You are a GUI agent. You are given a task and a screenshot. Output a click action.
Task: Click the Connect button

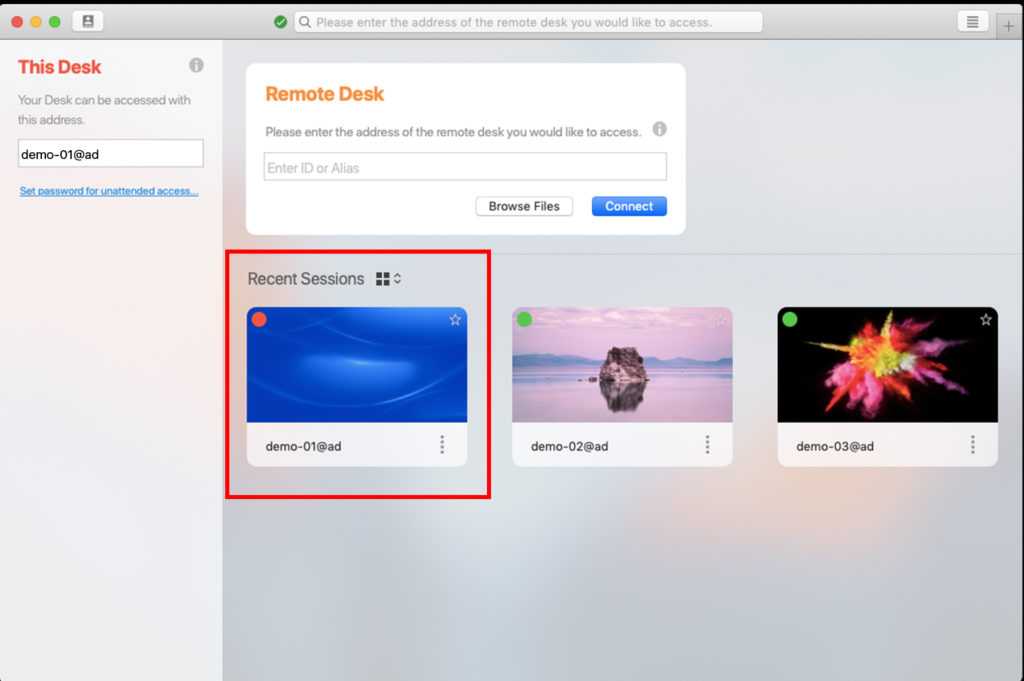pos(629,206)
